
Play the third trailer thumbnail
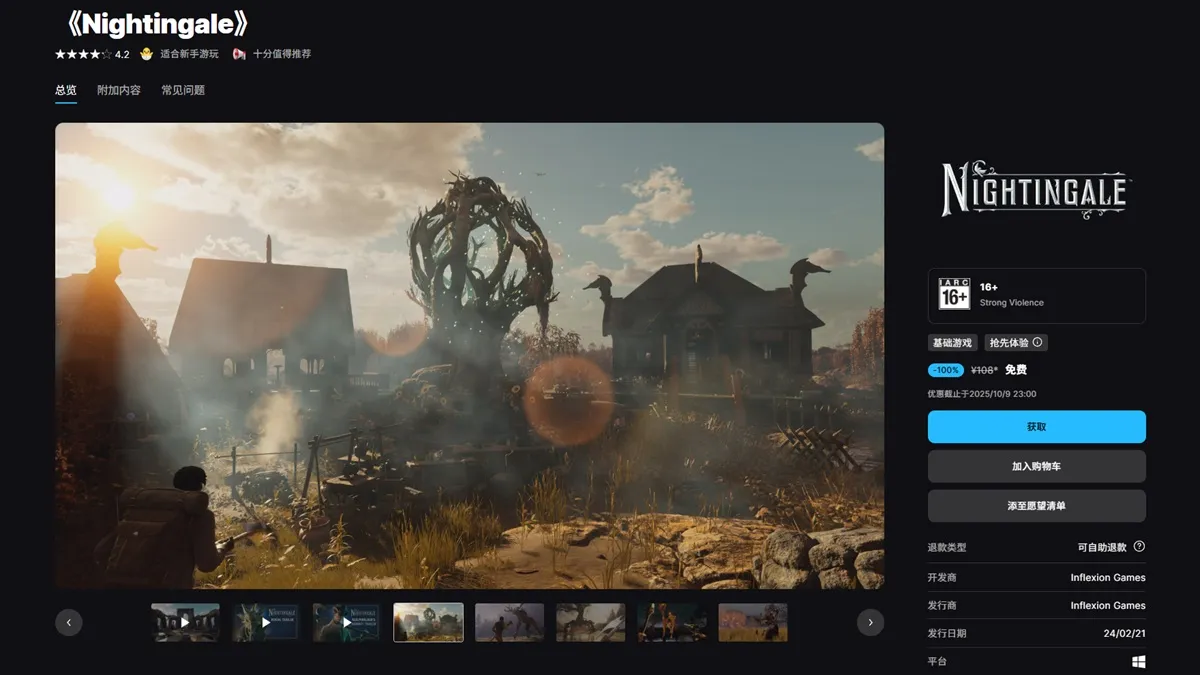pos(347,622)
